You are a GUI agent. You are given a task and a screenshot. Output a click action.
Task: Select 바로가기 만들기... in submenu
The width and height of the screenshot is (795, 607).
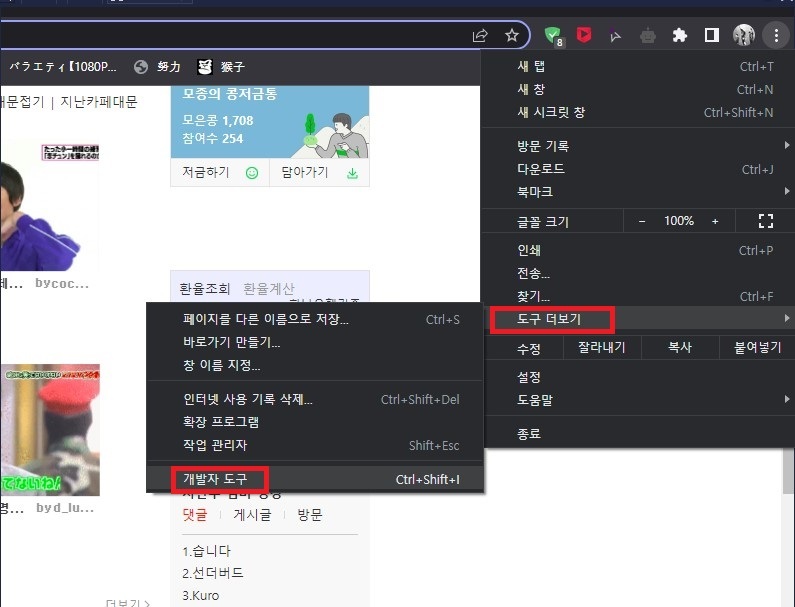tap(315, 342)
